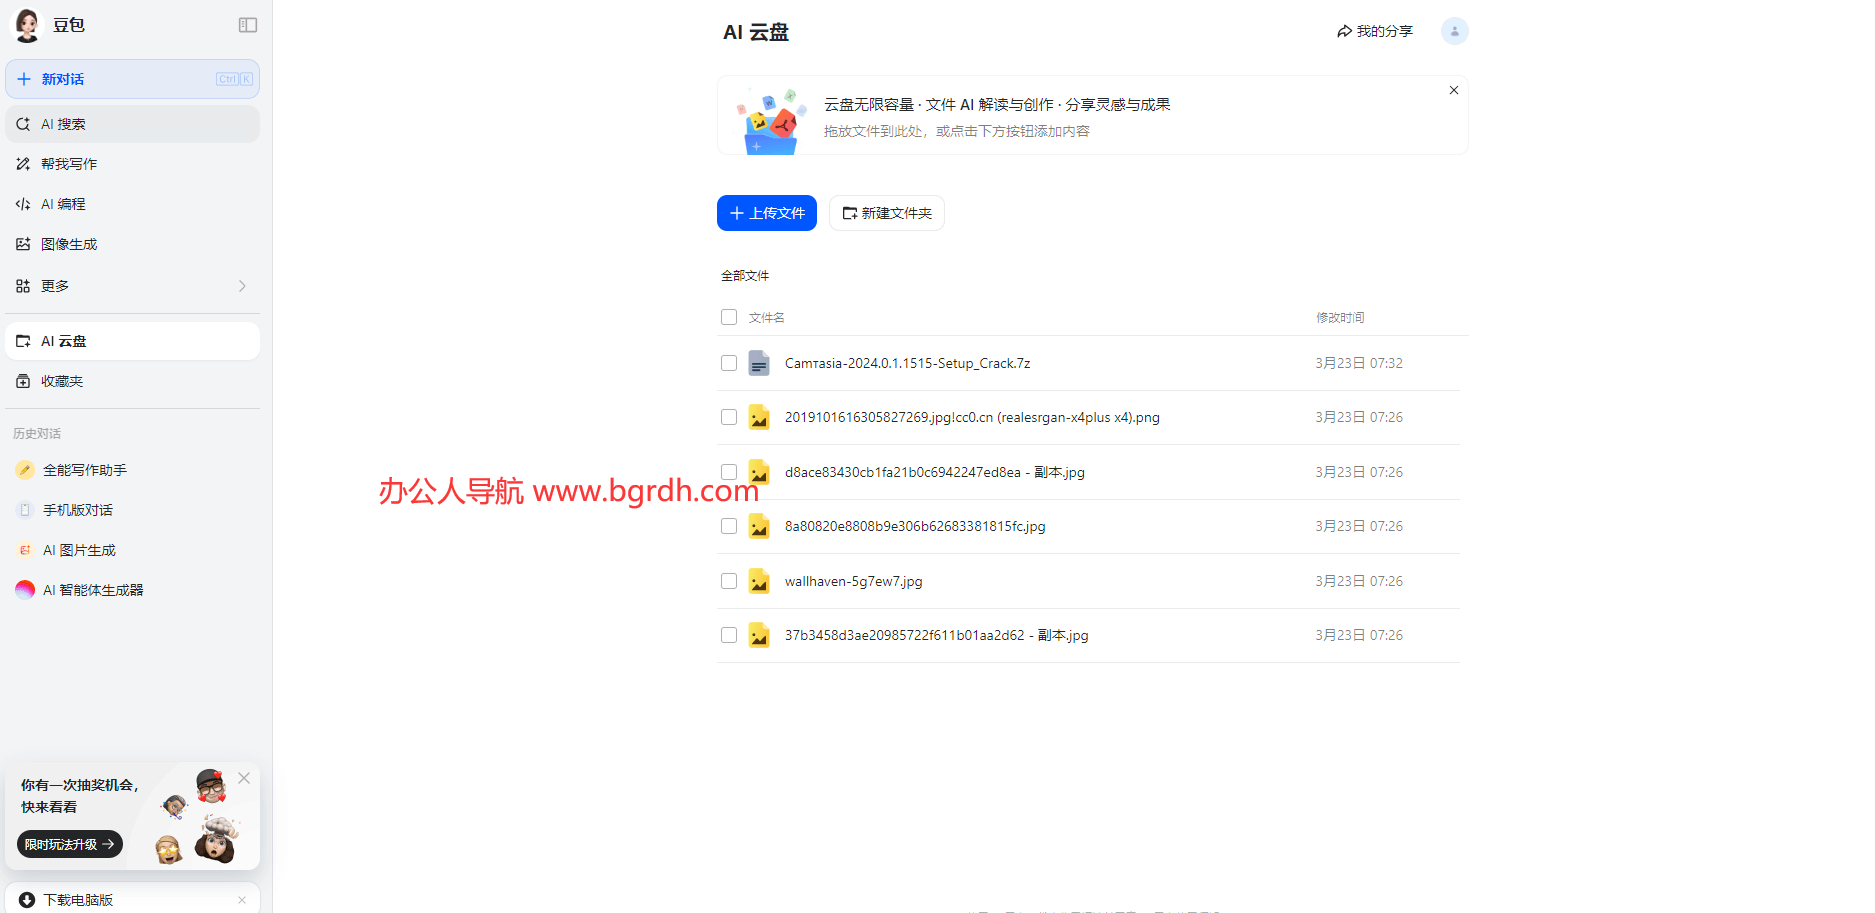Click the 限时玩法升级 button
Screen dimensions: 1875x913
[x=70, y=844]
